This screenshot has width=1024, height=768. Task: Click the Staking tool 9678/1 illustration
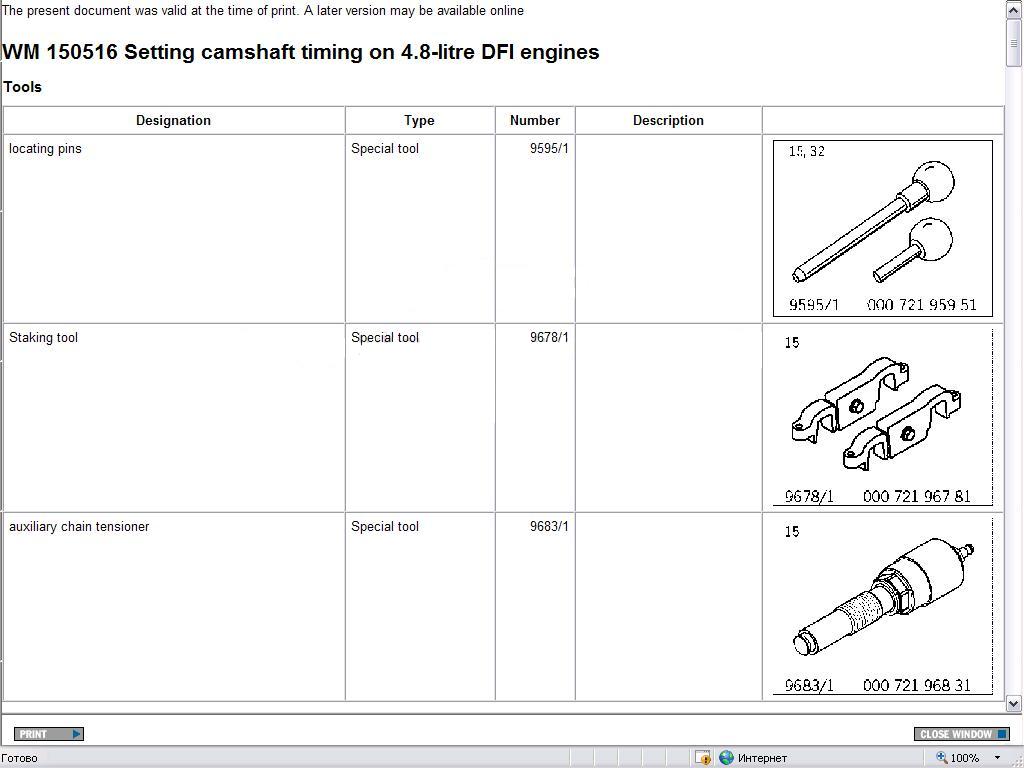pyautogui.click(x=882, y=417)
